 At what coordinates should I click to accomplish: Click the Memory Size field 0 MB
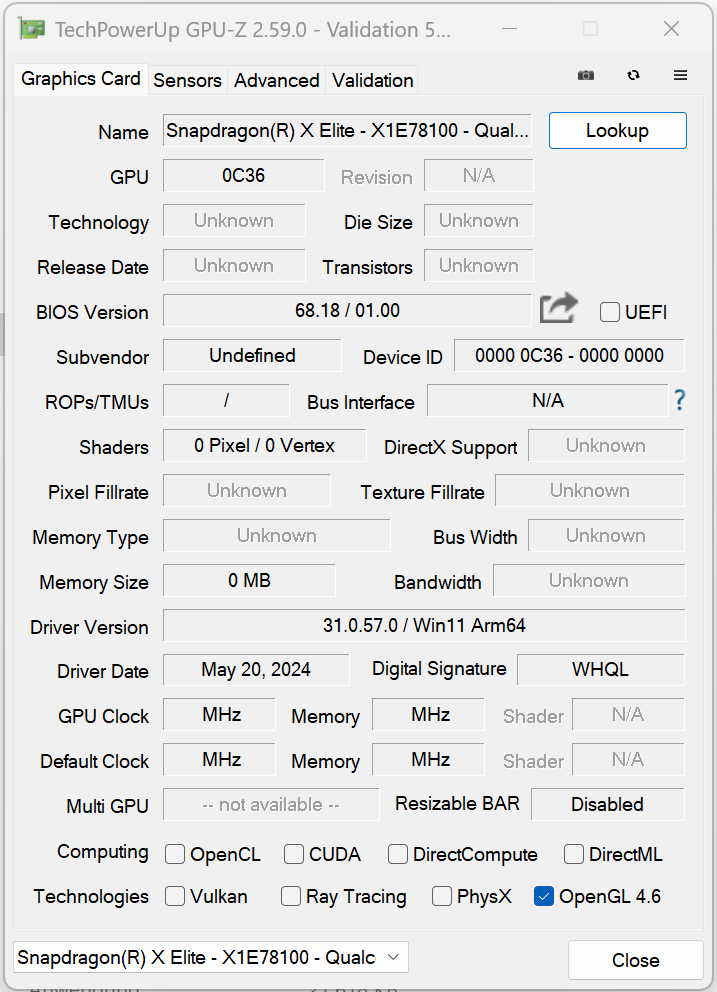(249, 580)
